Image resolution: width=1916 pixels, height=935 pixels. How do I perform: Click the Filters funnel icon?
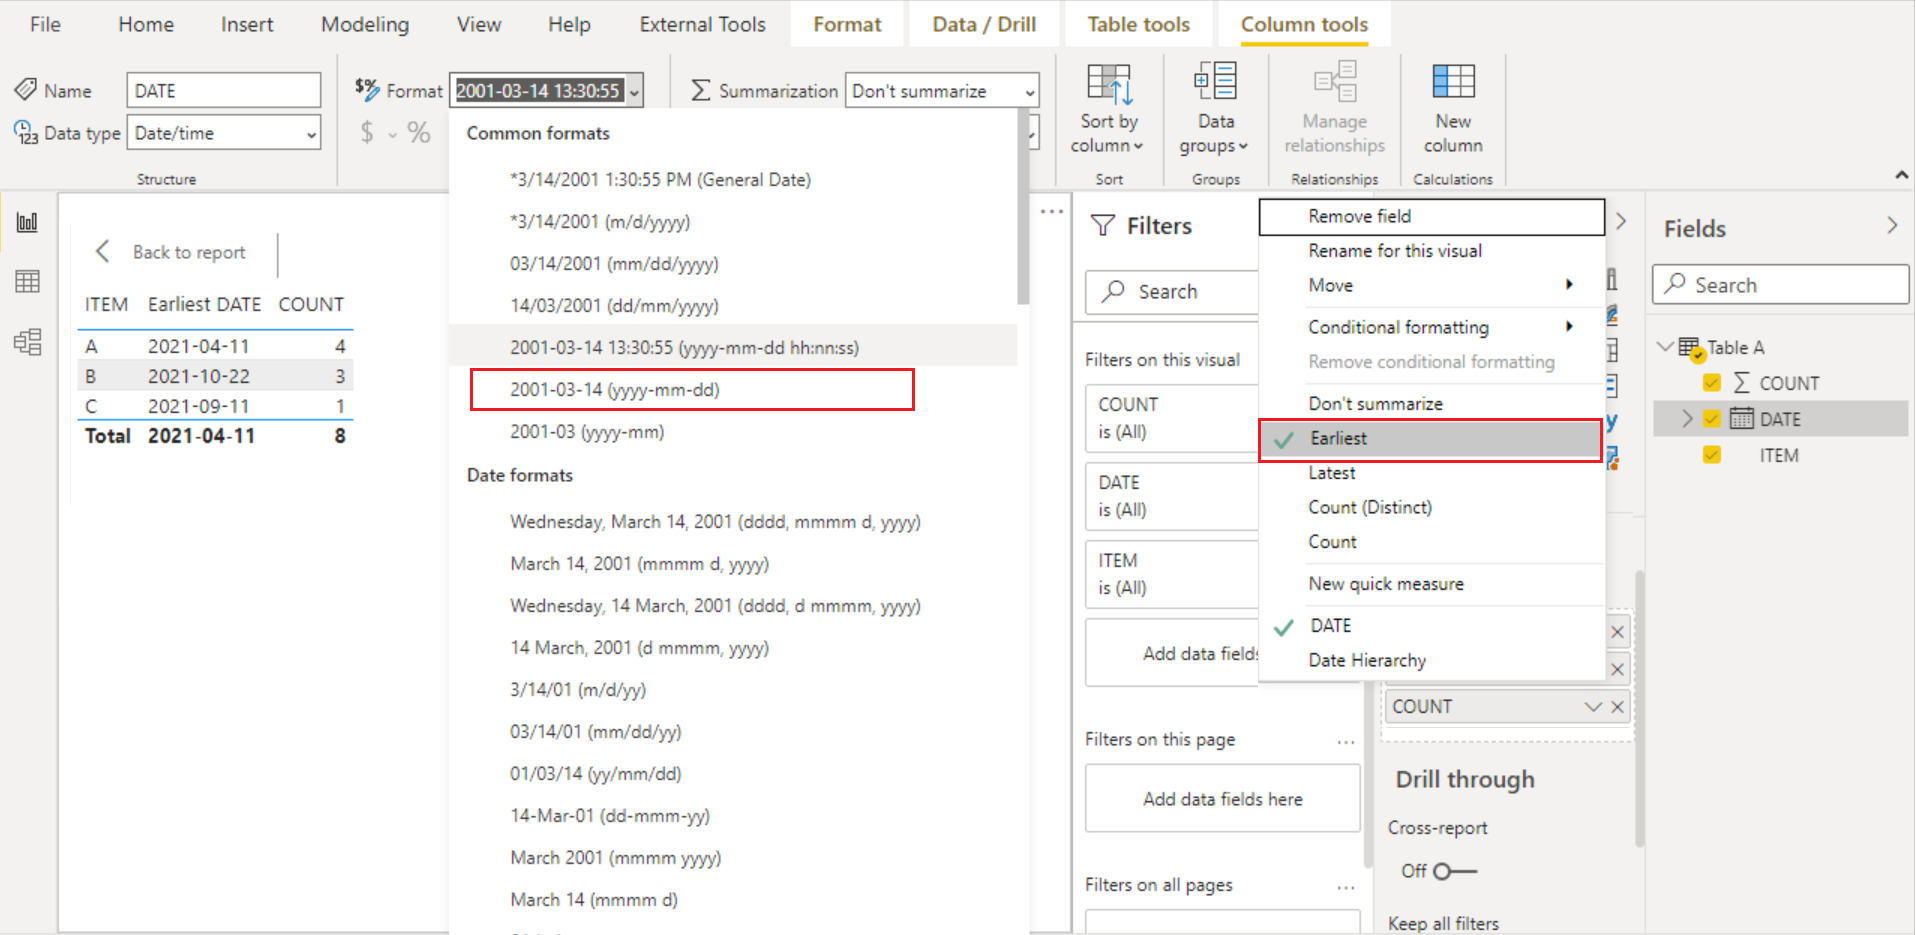[x=1103, y=226]
